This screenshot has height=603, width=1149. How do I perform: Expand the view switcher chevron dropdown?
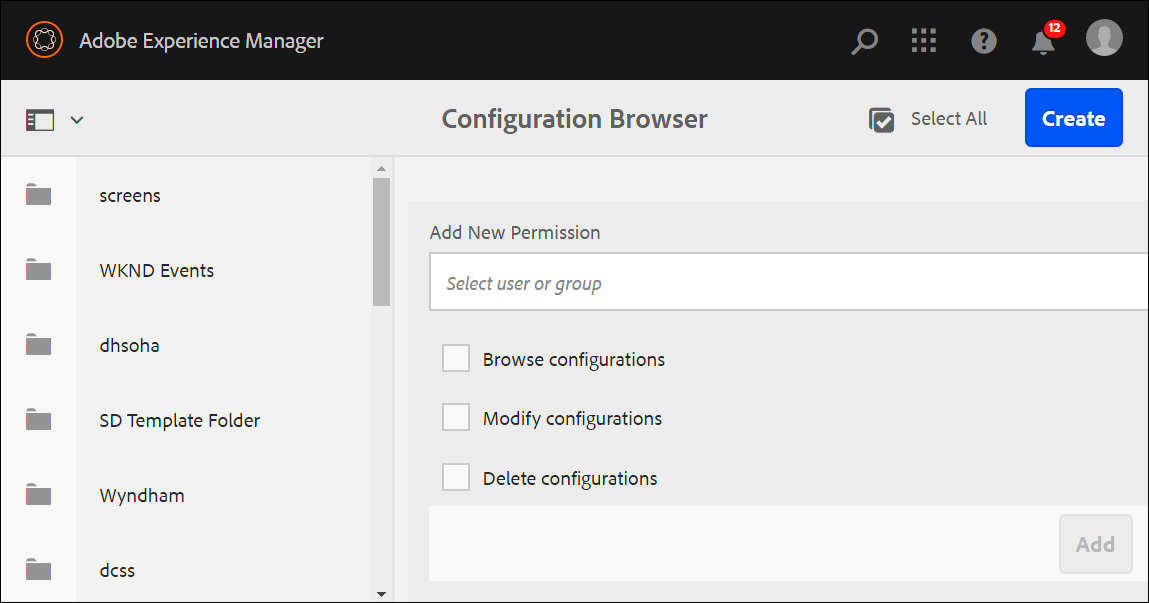click(77, 119)
